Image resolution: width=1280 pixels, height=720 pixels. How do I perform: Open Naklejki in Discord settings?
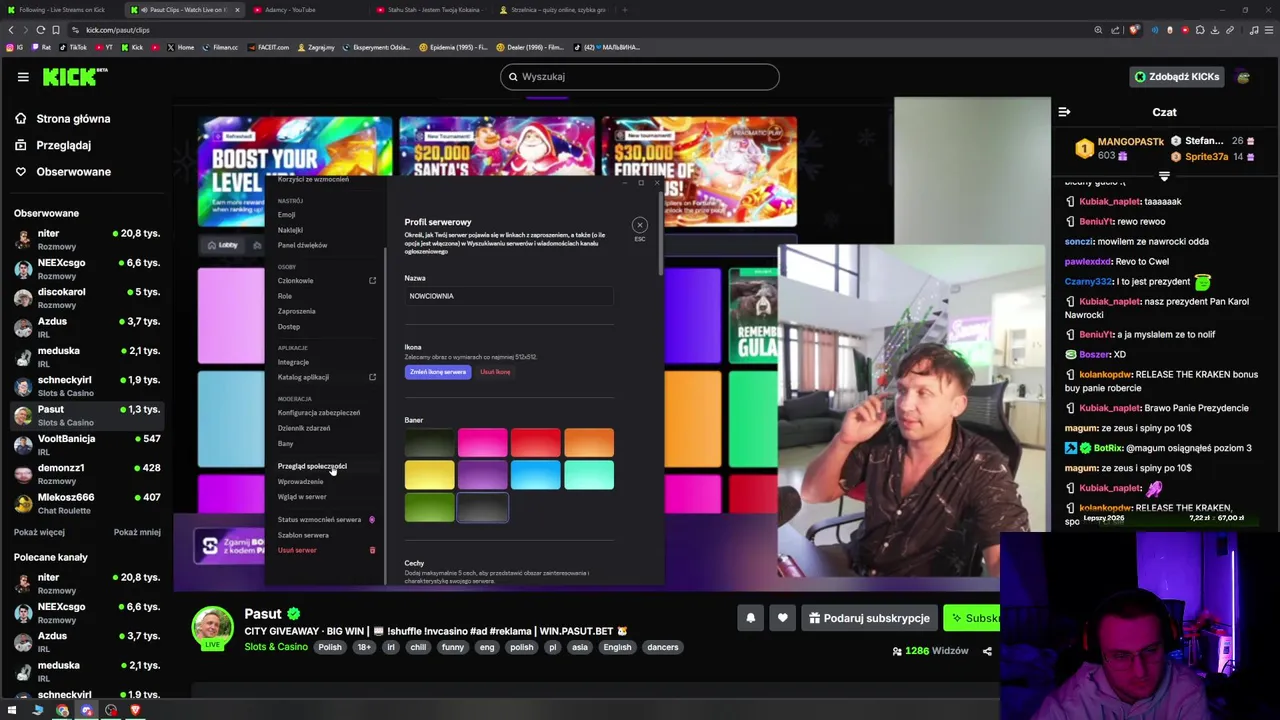click(x=290, y=230)
